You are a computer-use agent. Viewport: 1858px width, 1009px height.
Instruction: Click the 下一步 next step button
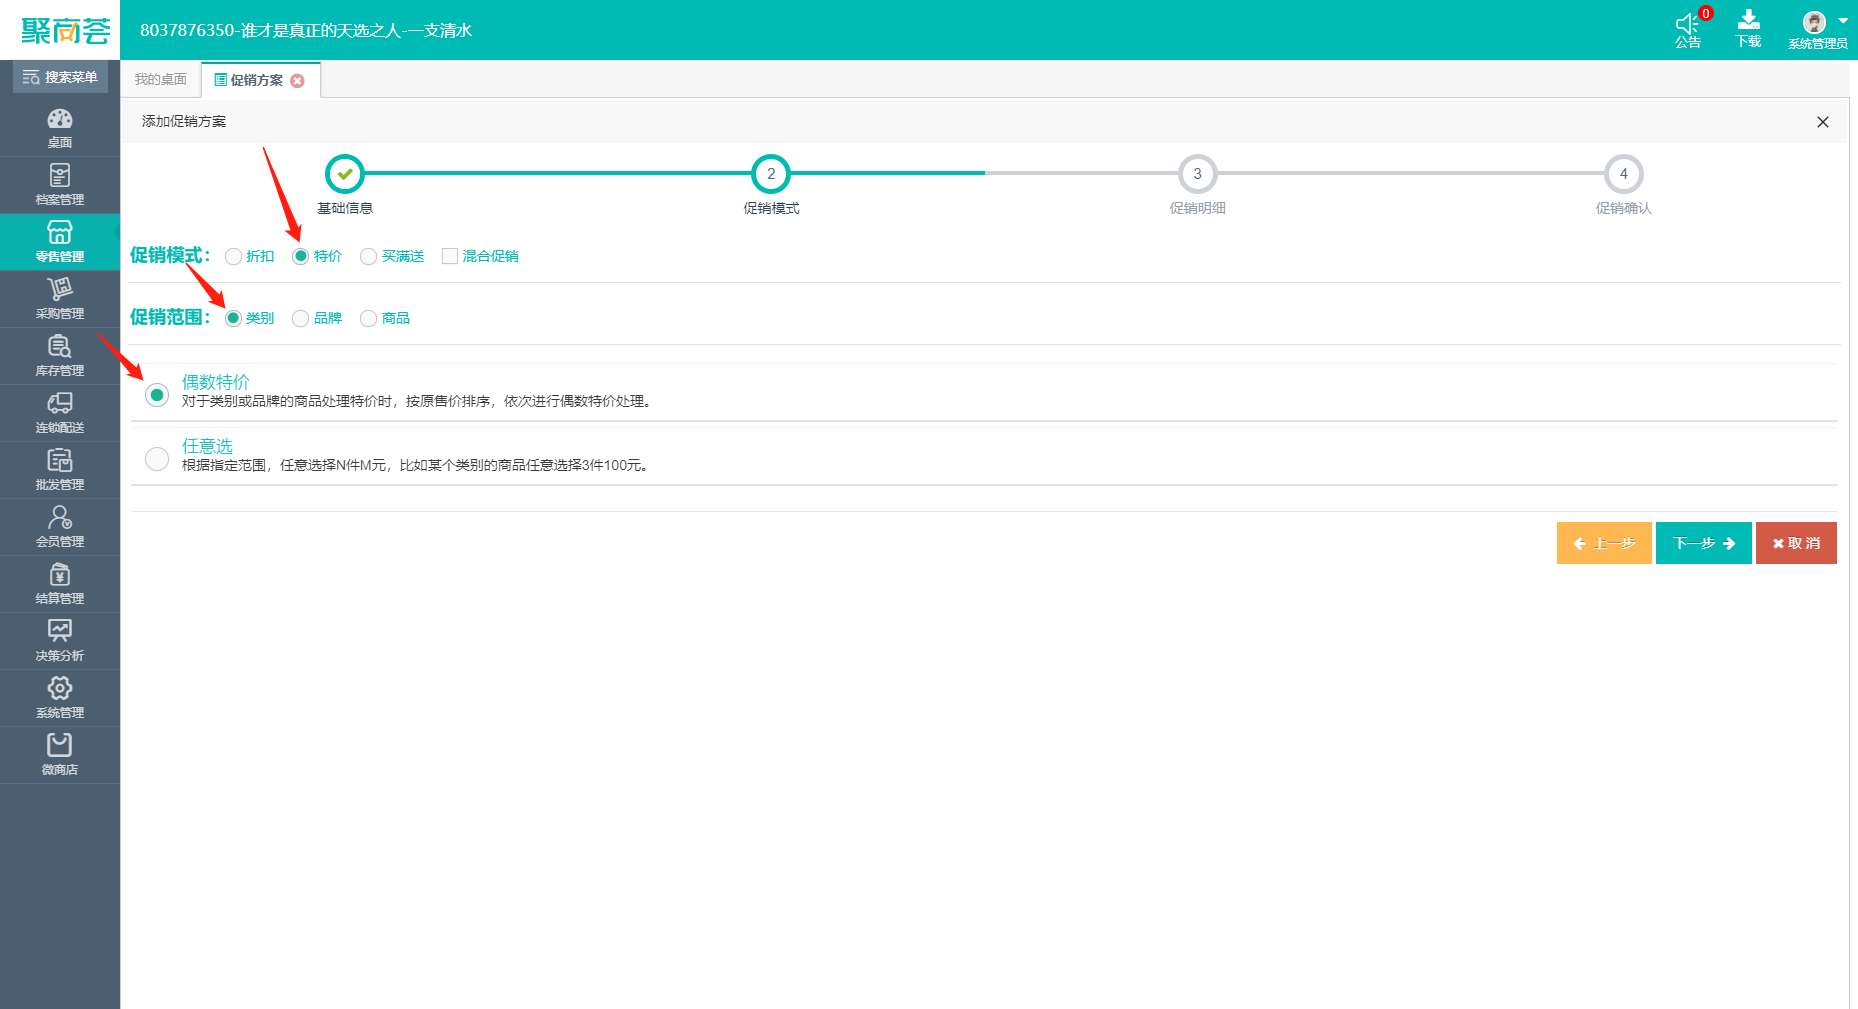(x=1704, y=543)
